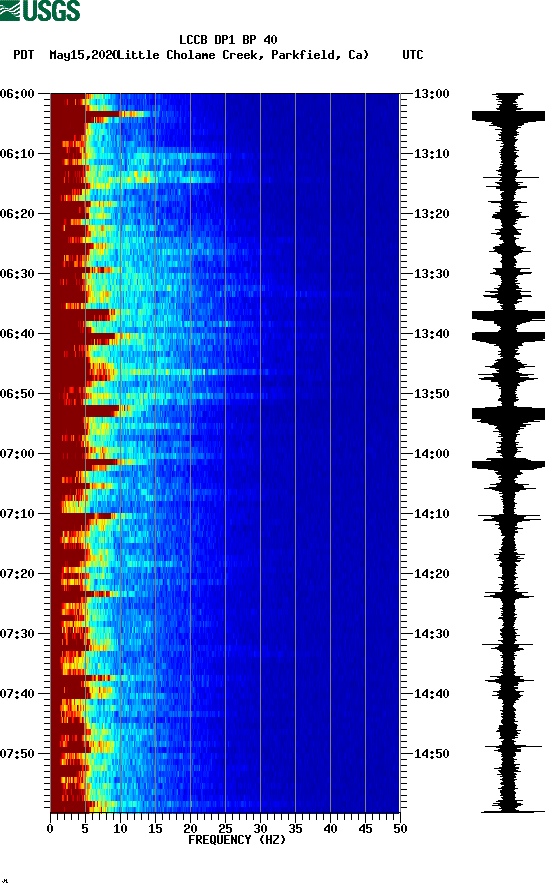Viewport: 552px width, 892px height.
Task: Click the USGS logo
Action: 40,11
